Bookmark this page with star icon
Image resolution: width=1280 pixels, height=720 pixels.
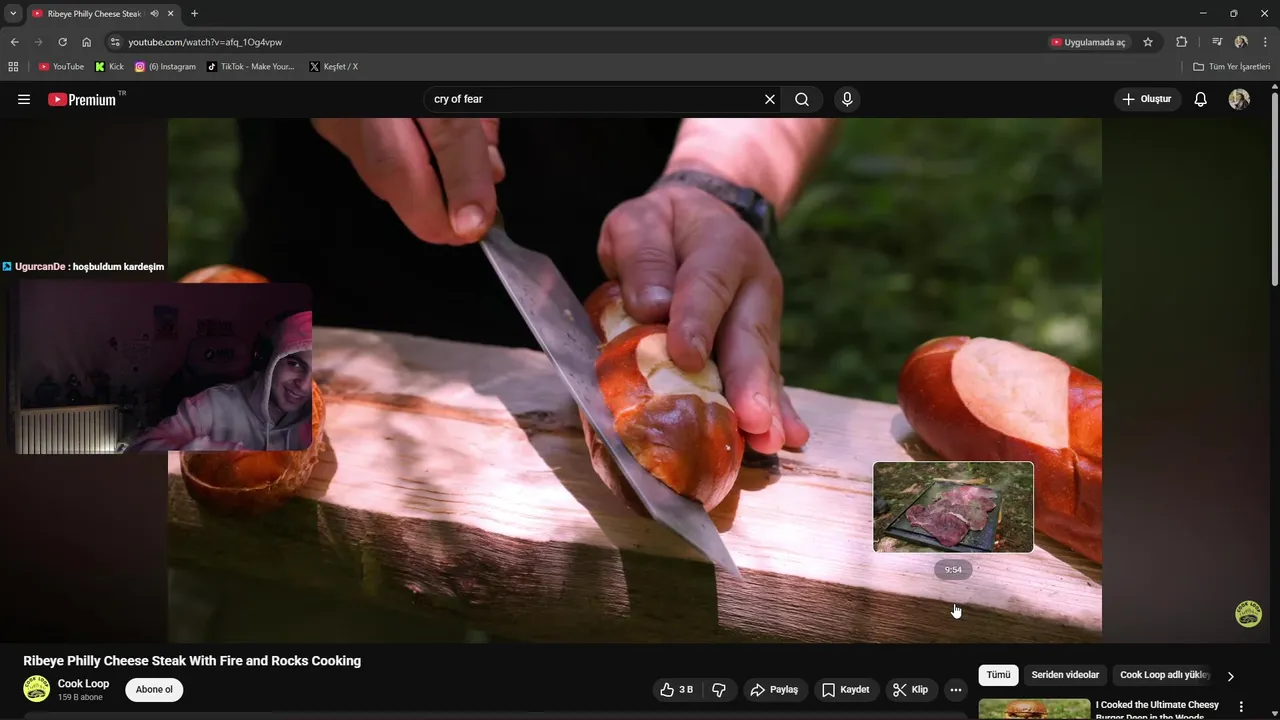click(x=1148, y=42)
